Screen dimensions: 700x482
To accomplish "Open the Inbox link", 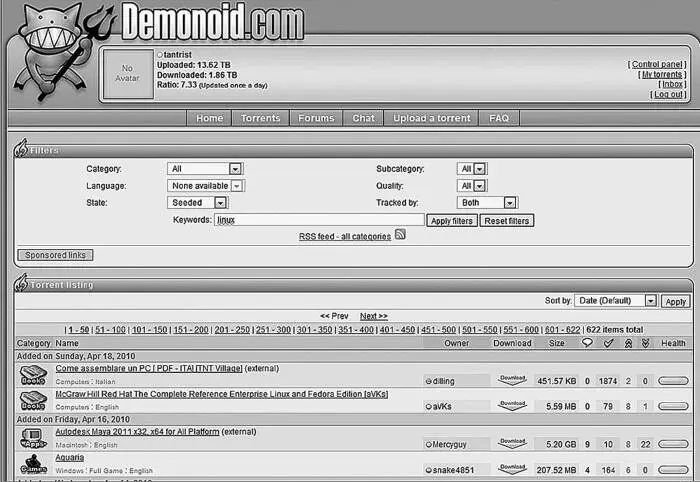I will pos(672,84).
